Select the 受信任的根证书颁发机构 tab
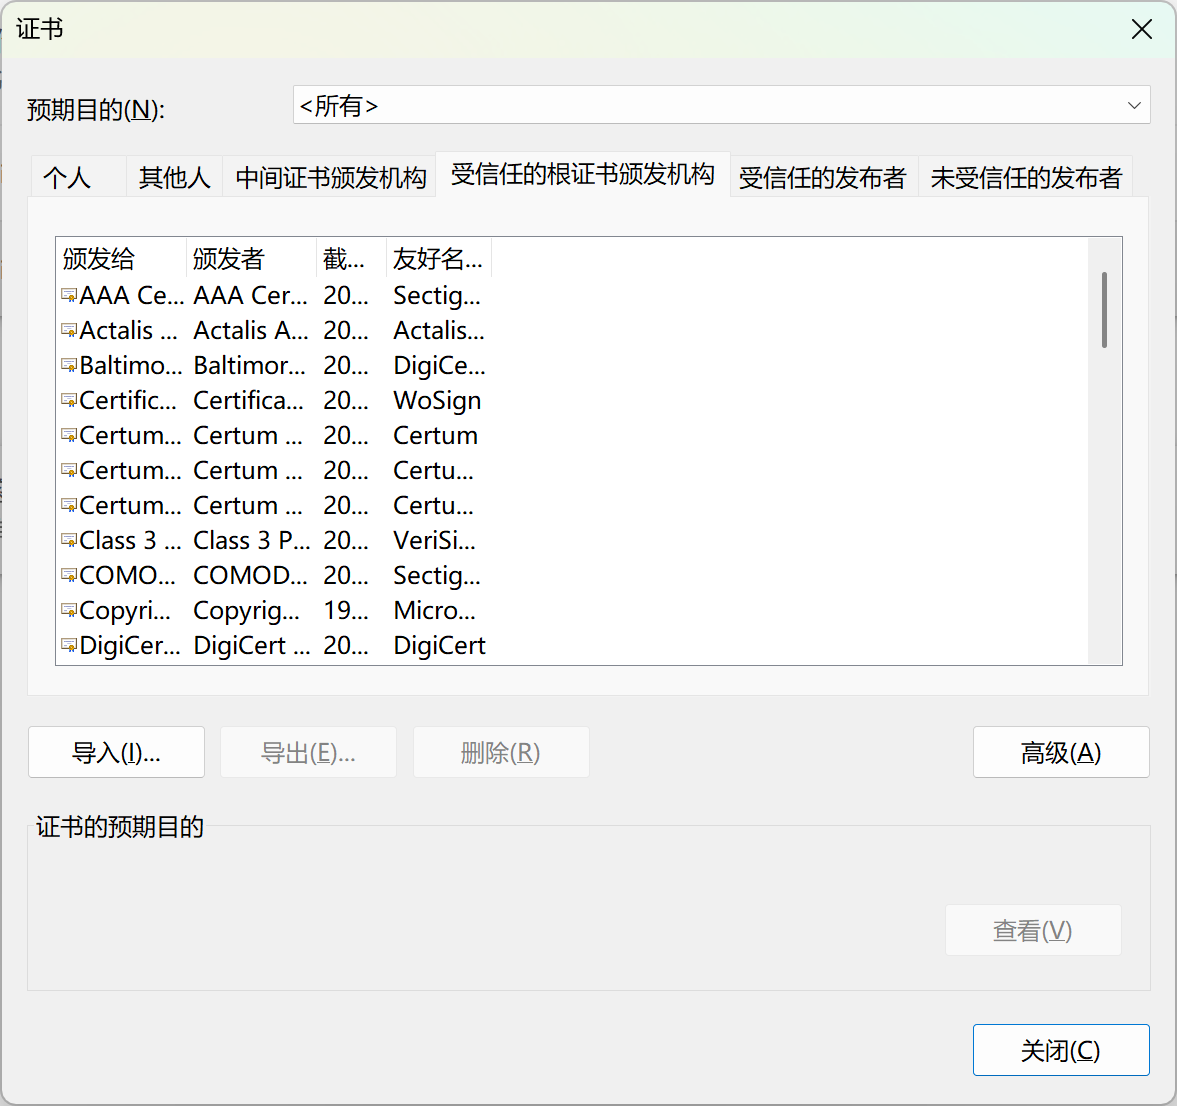The image size is (1177, 1106). (582, 174)
